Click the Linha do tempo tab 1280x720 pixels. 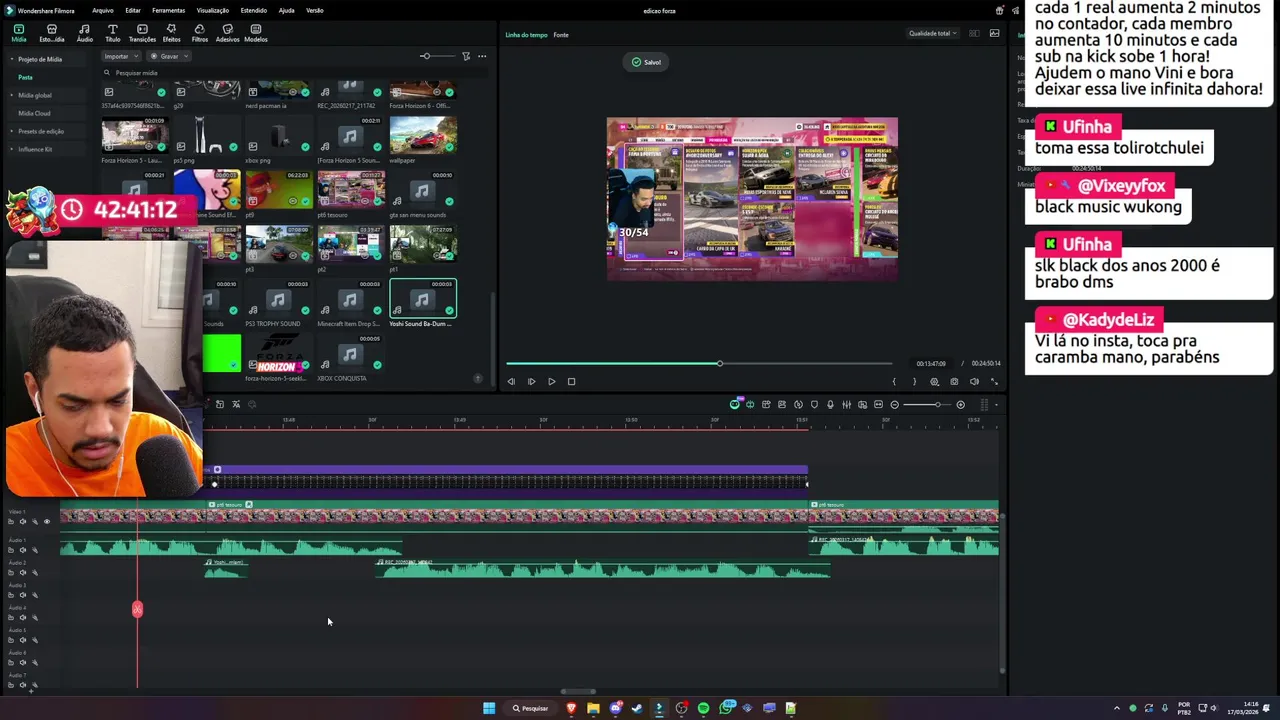click(526, 35)
